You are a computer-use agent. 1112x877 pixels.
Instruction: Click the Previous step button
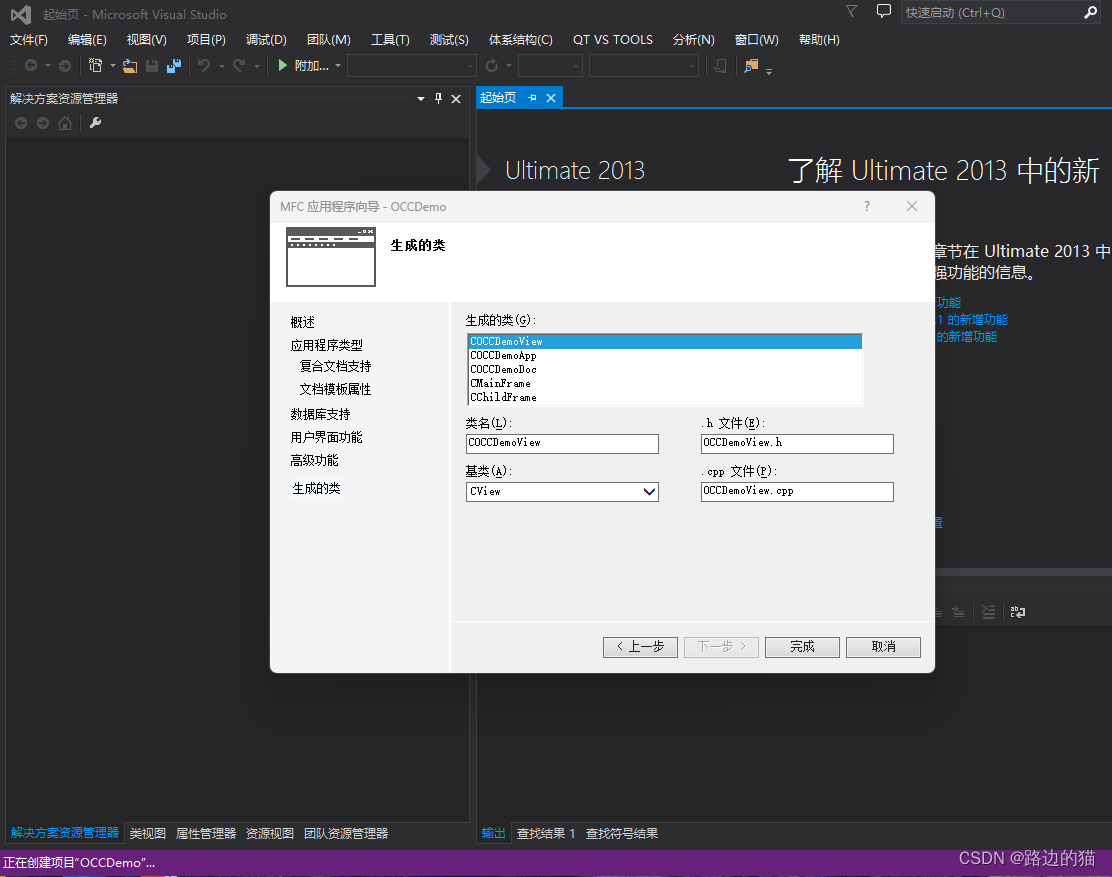[x=640, y=647]
